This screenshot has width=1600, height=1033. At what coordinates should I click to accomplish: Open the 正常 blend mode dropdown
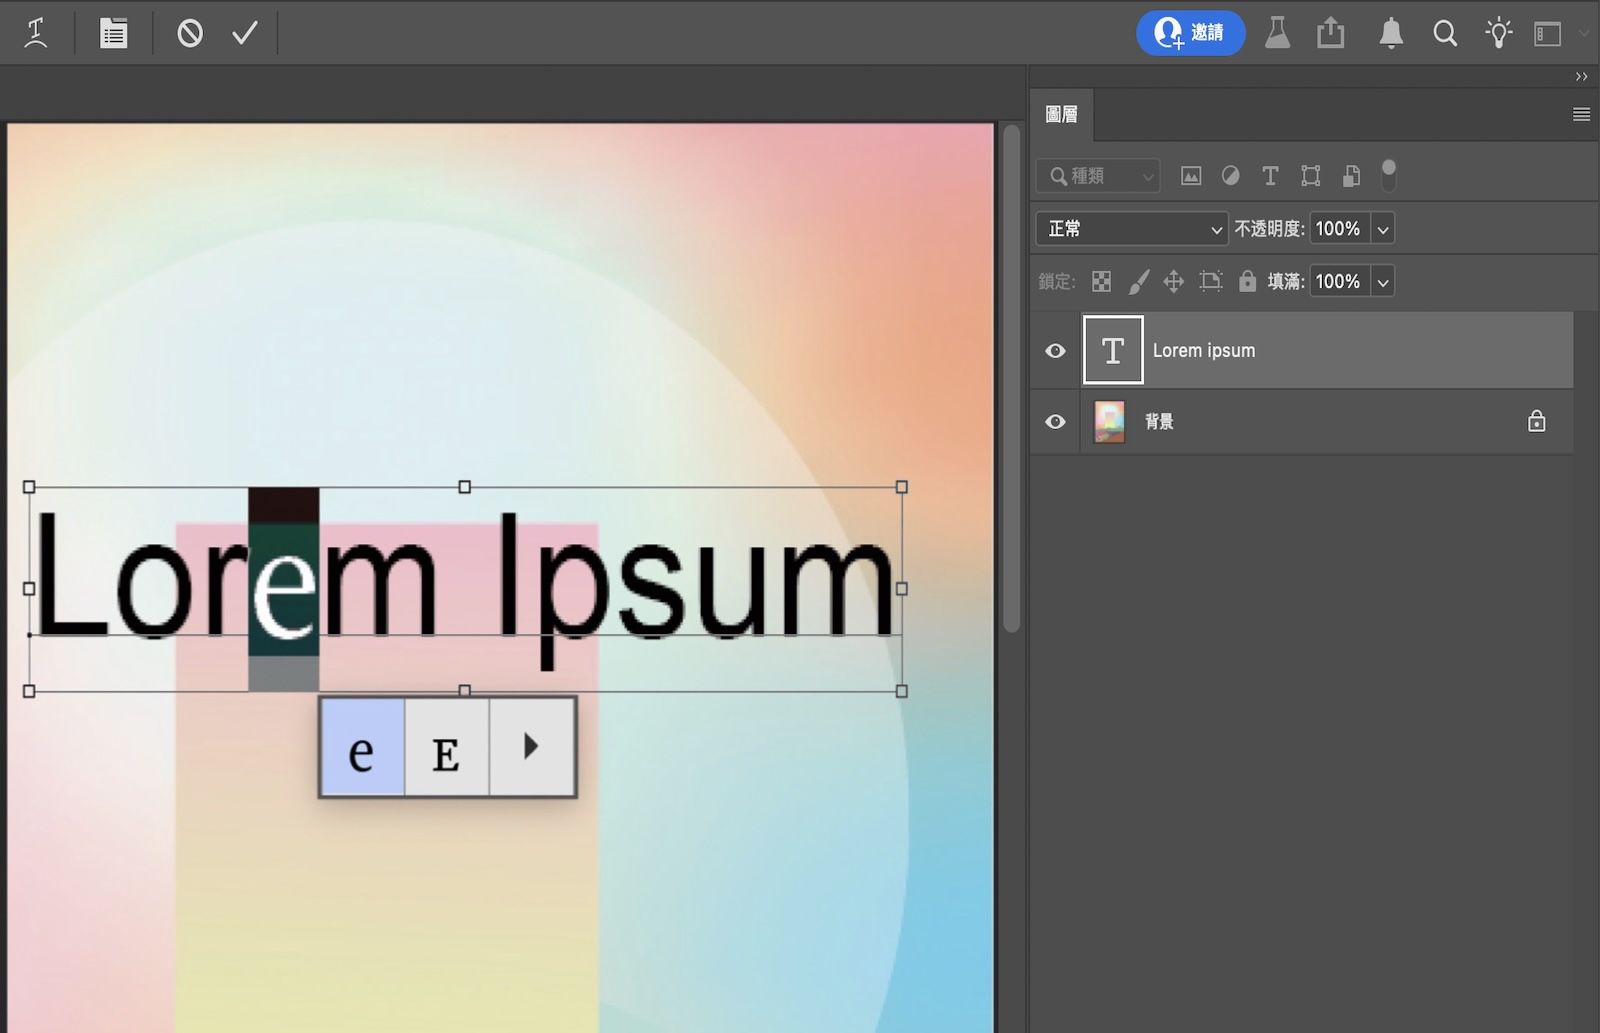(x=1131, y=229)
